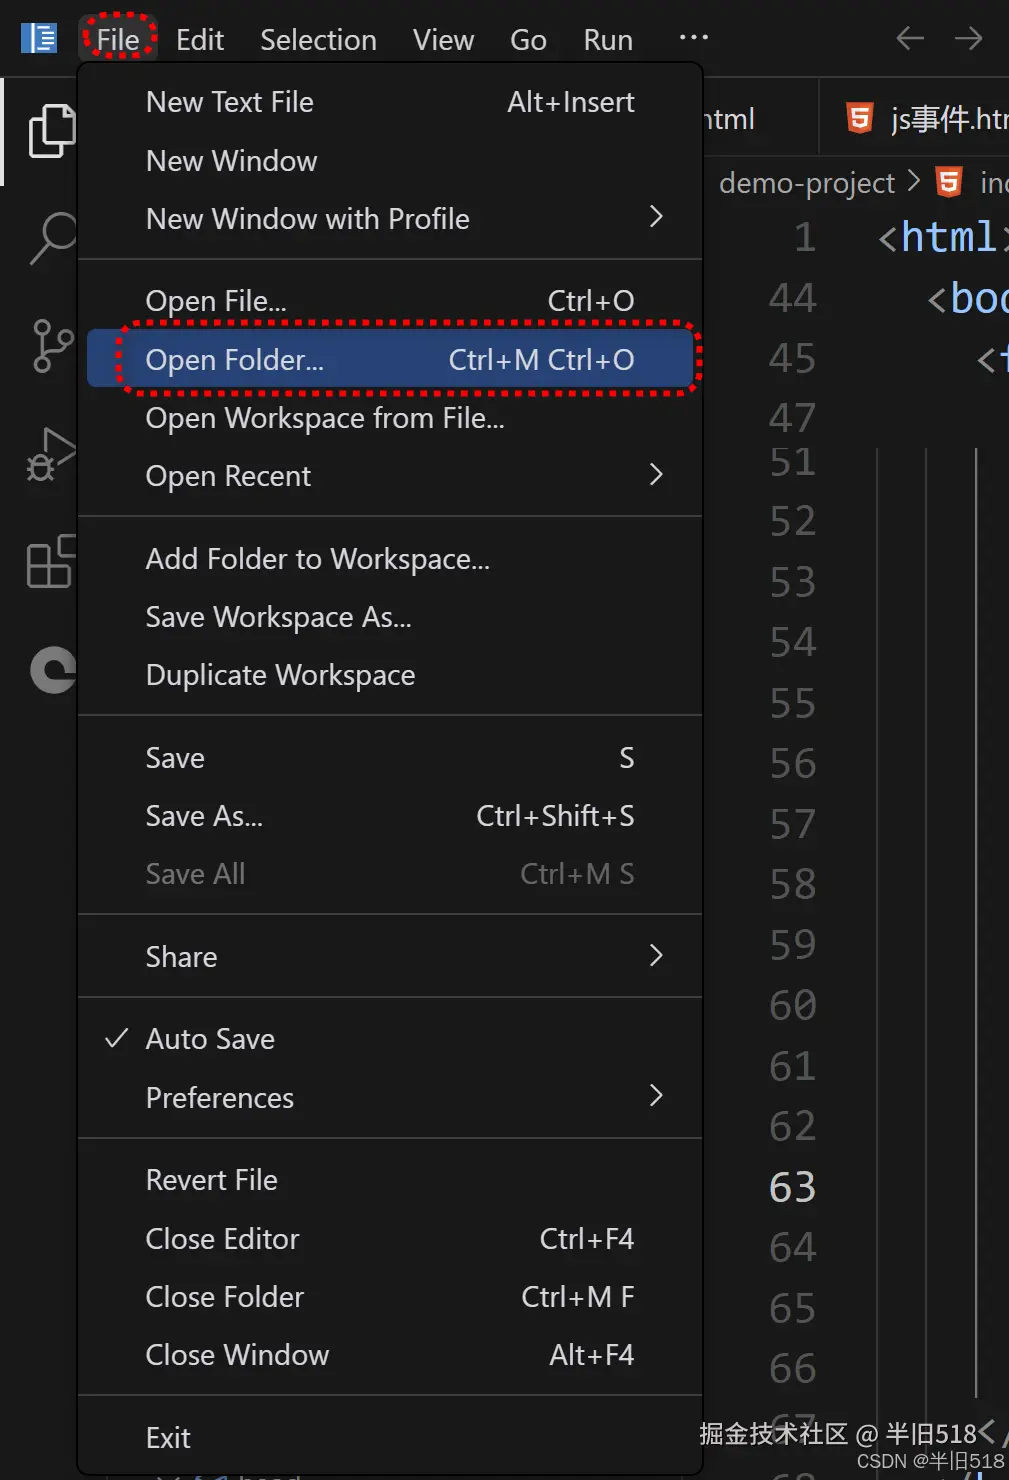Switch to the js事件 editor tab
Image resolution: width=1009 pixels, height=1480 pixels.
click(914, 118)
